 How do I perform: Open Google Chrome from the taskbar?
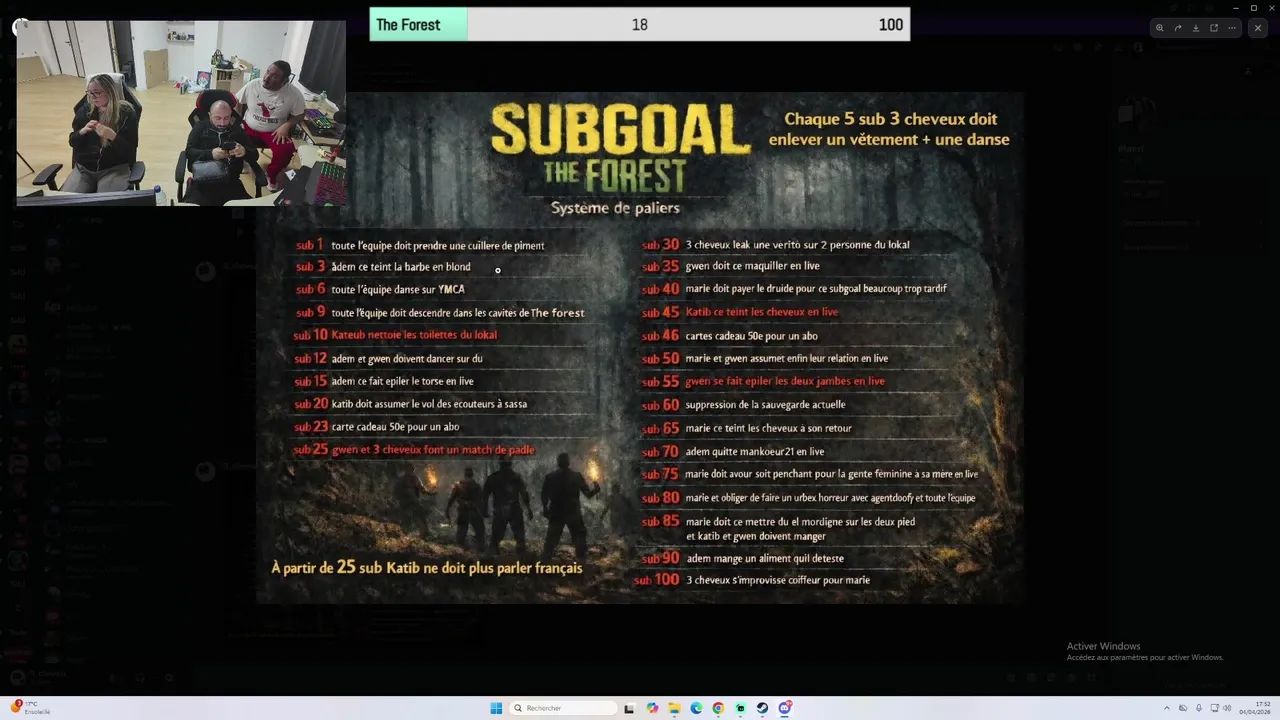click(x=718, y=708)
